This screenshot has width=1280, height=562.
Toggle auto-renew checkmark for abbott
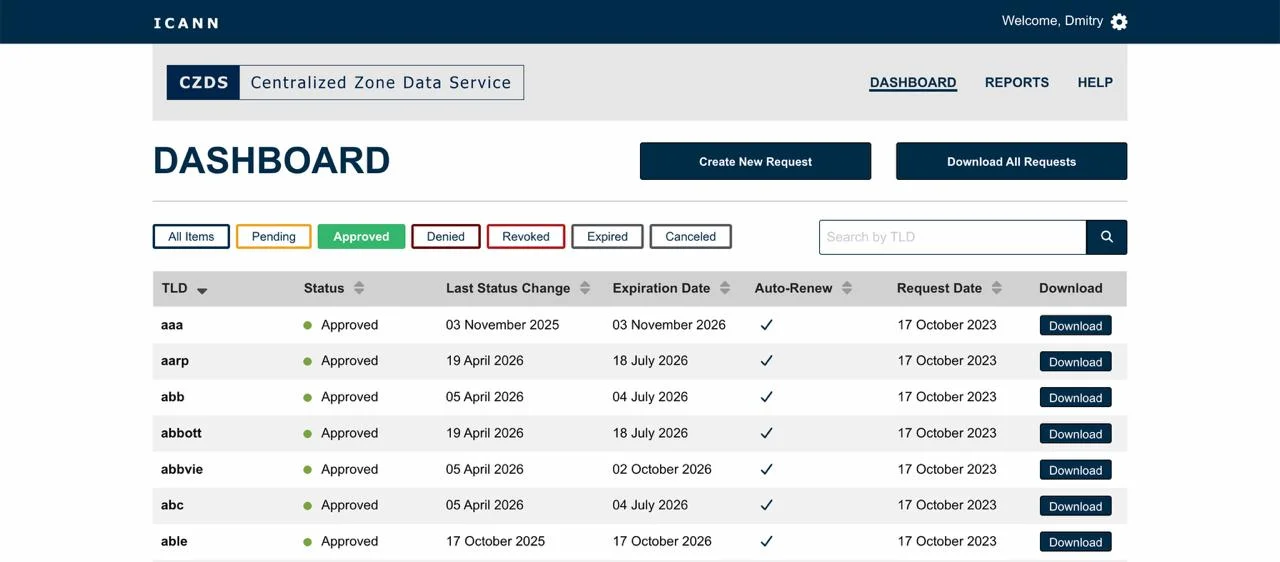click(767, 433)
